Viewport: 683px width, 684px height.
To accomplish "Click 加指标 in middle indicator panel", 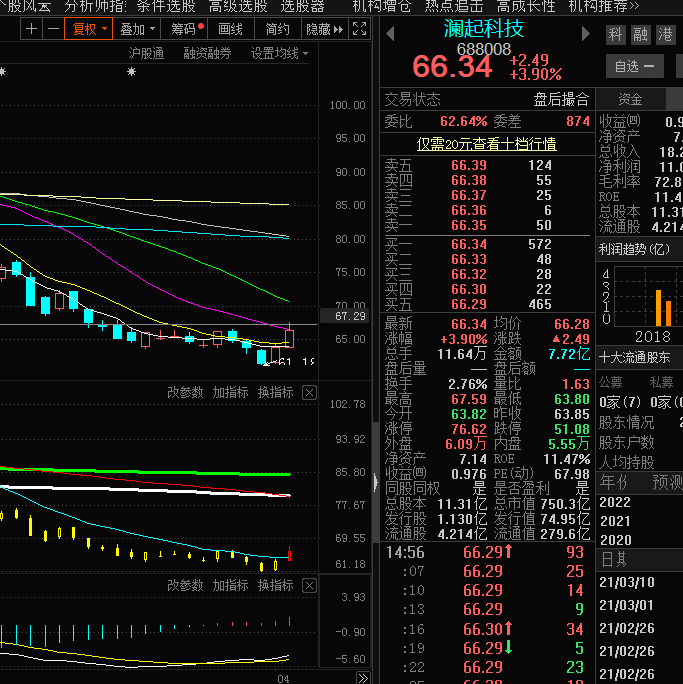I will 230,392.
